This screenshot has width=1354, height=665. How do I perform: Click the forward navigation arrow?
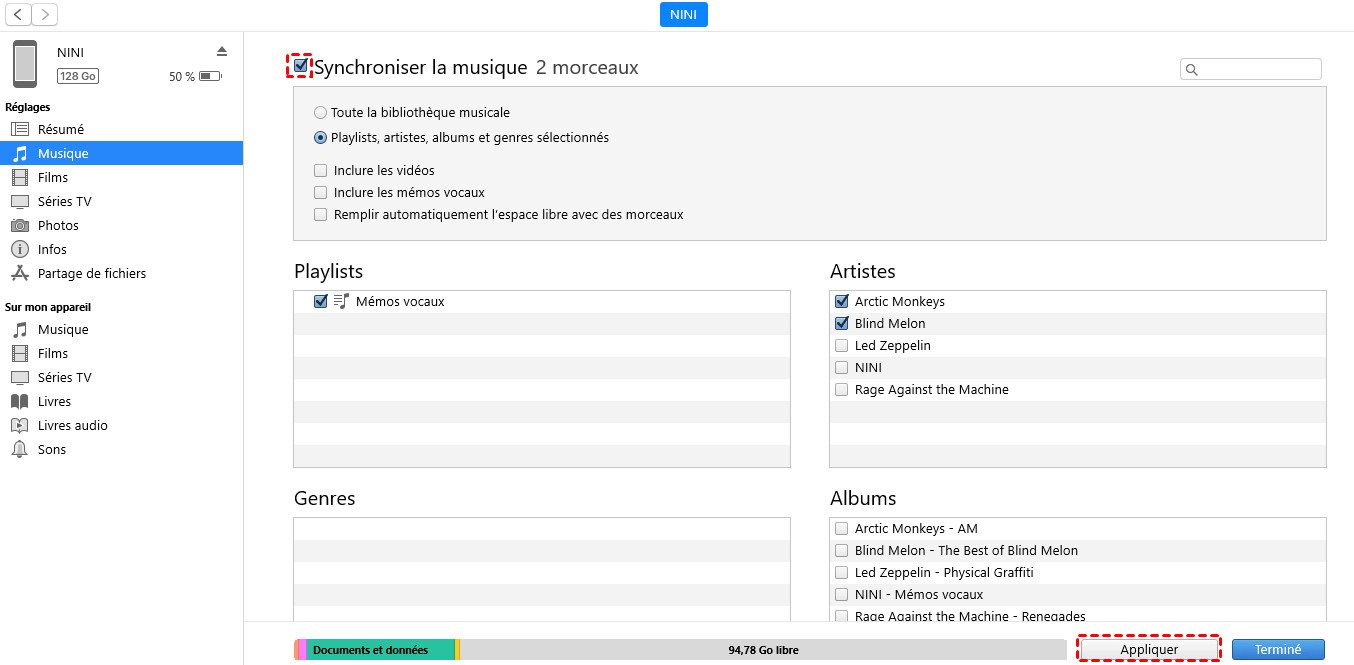[45, 14]
